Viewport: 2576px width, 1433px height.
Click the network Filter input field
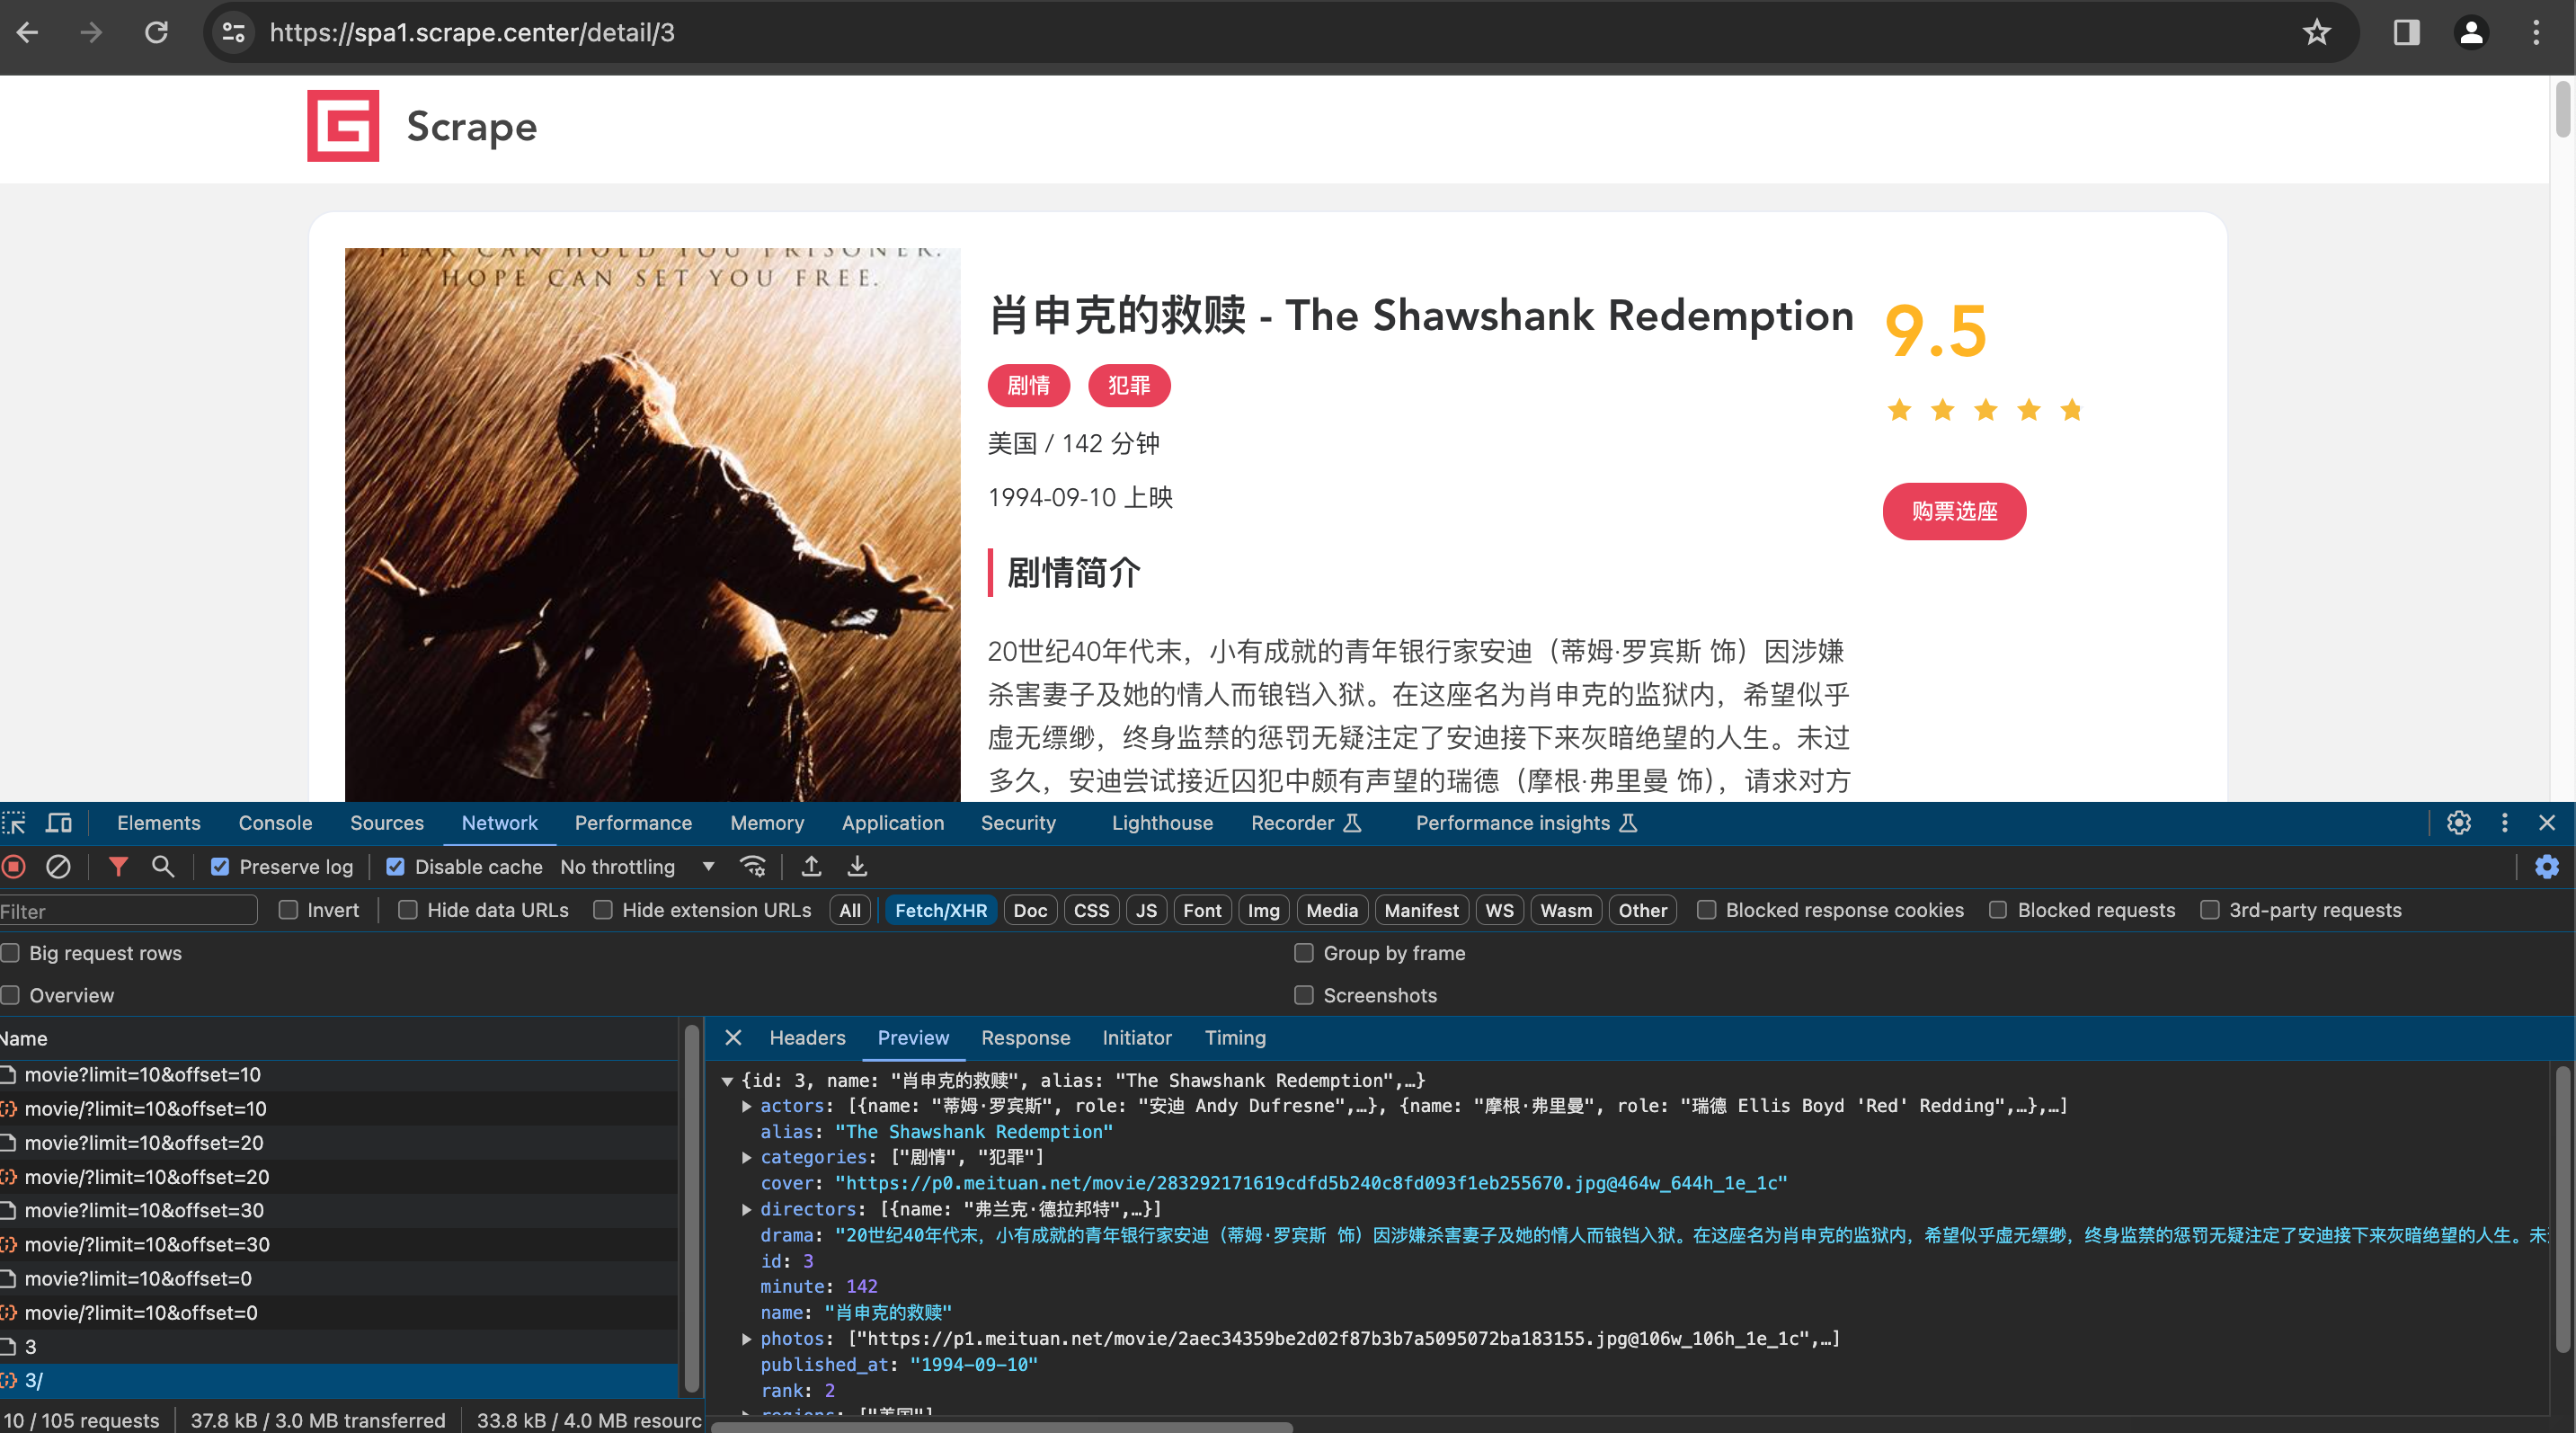pos(128,911)
